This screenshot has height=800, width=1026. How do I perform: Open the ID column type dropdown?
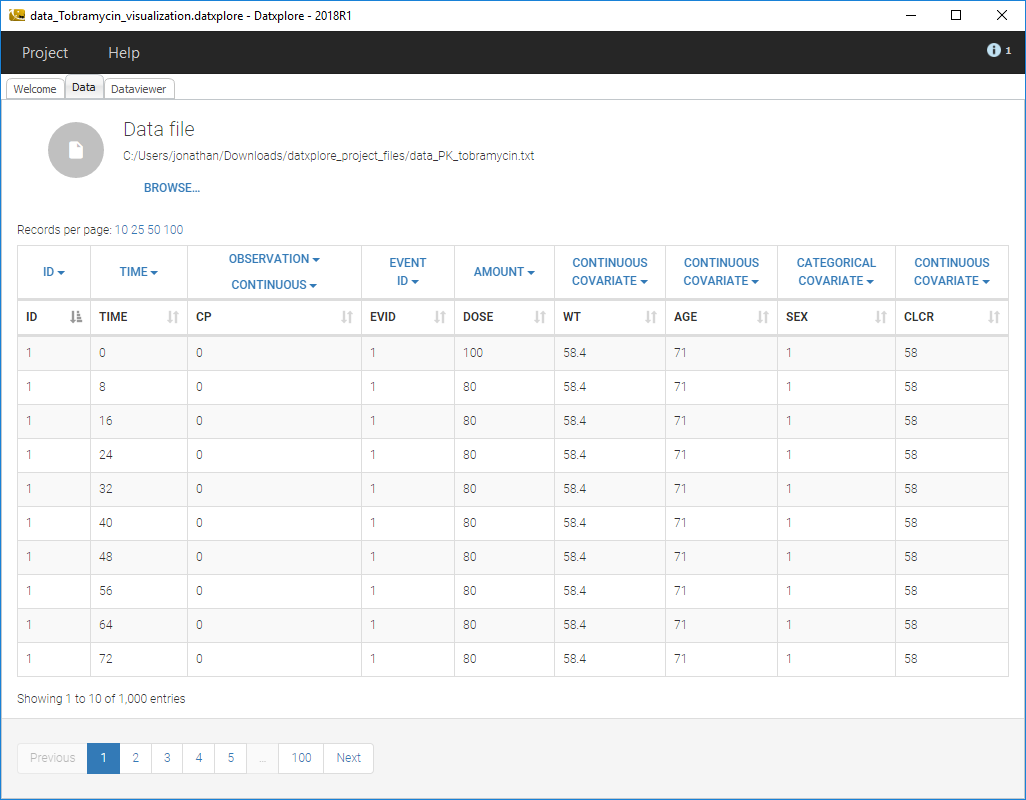(54, 271)
